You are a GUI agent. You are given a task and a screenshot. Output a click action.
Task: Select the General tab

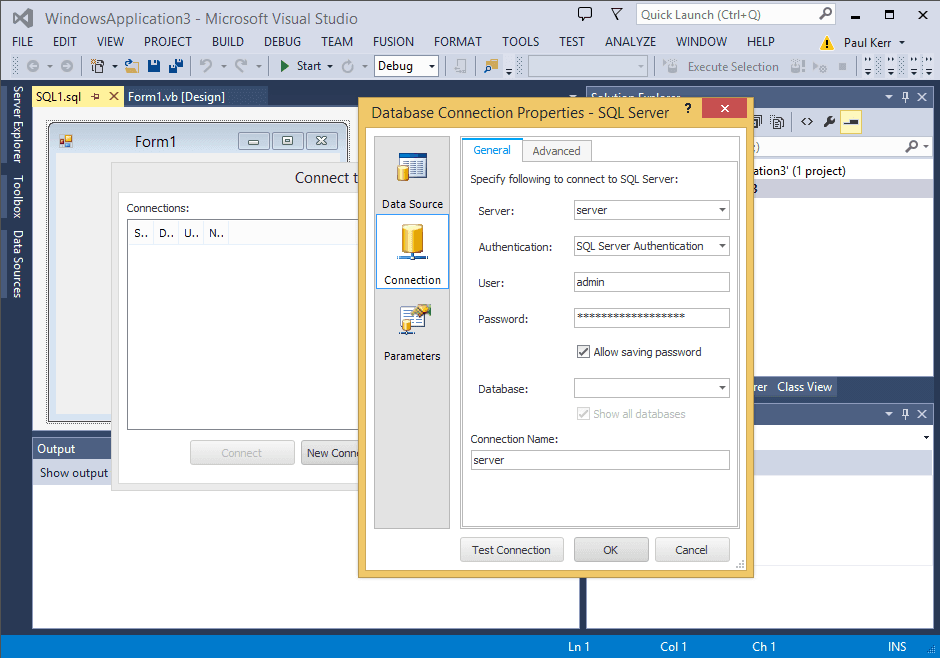tap(492, 150)
